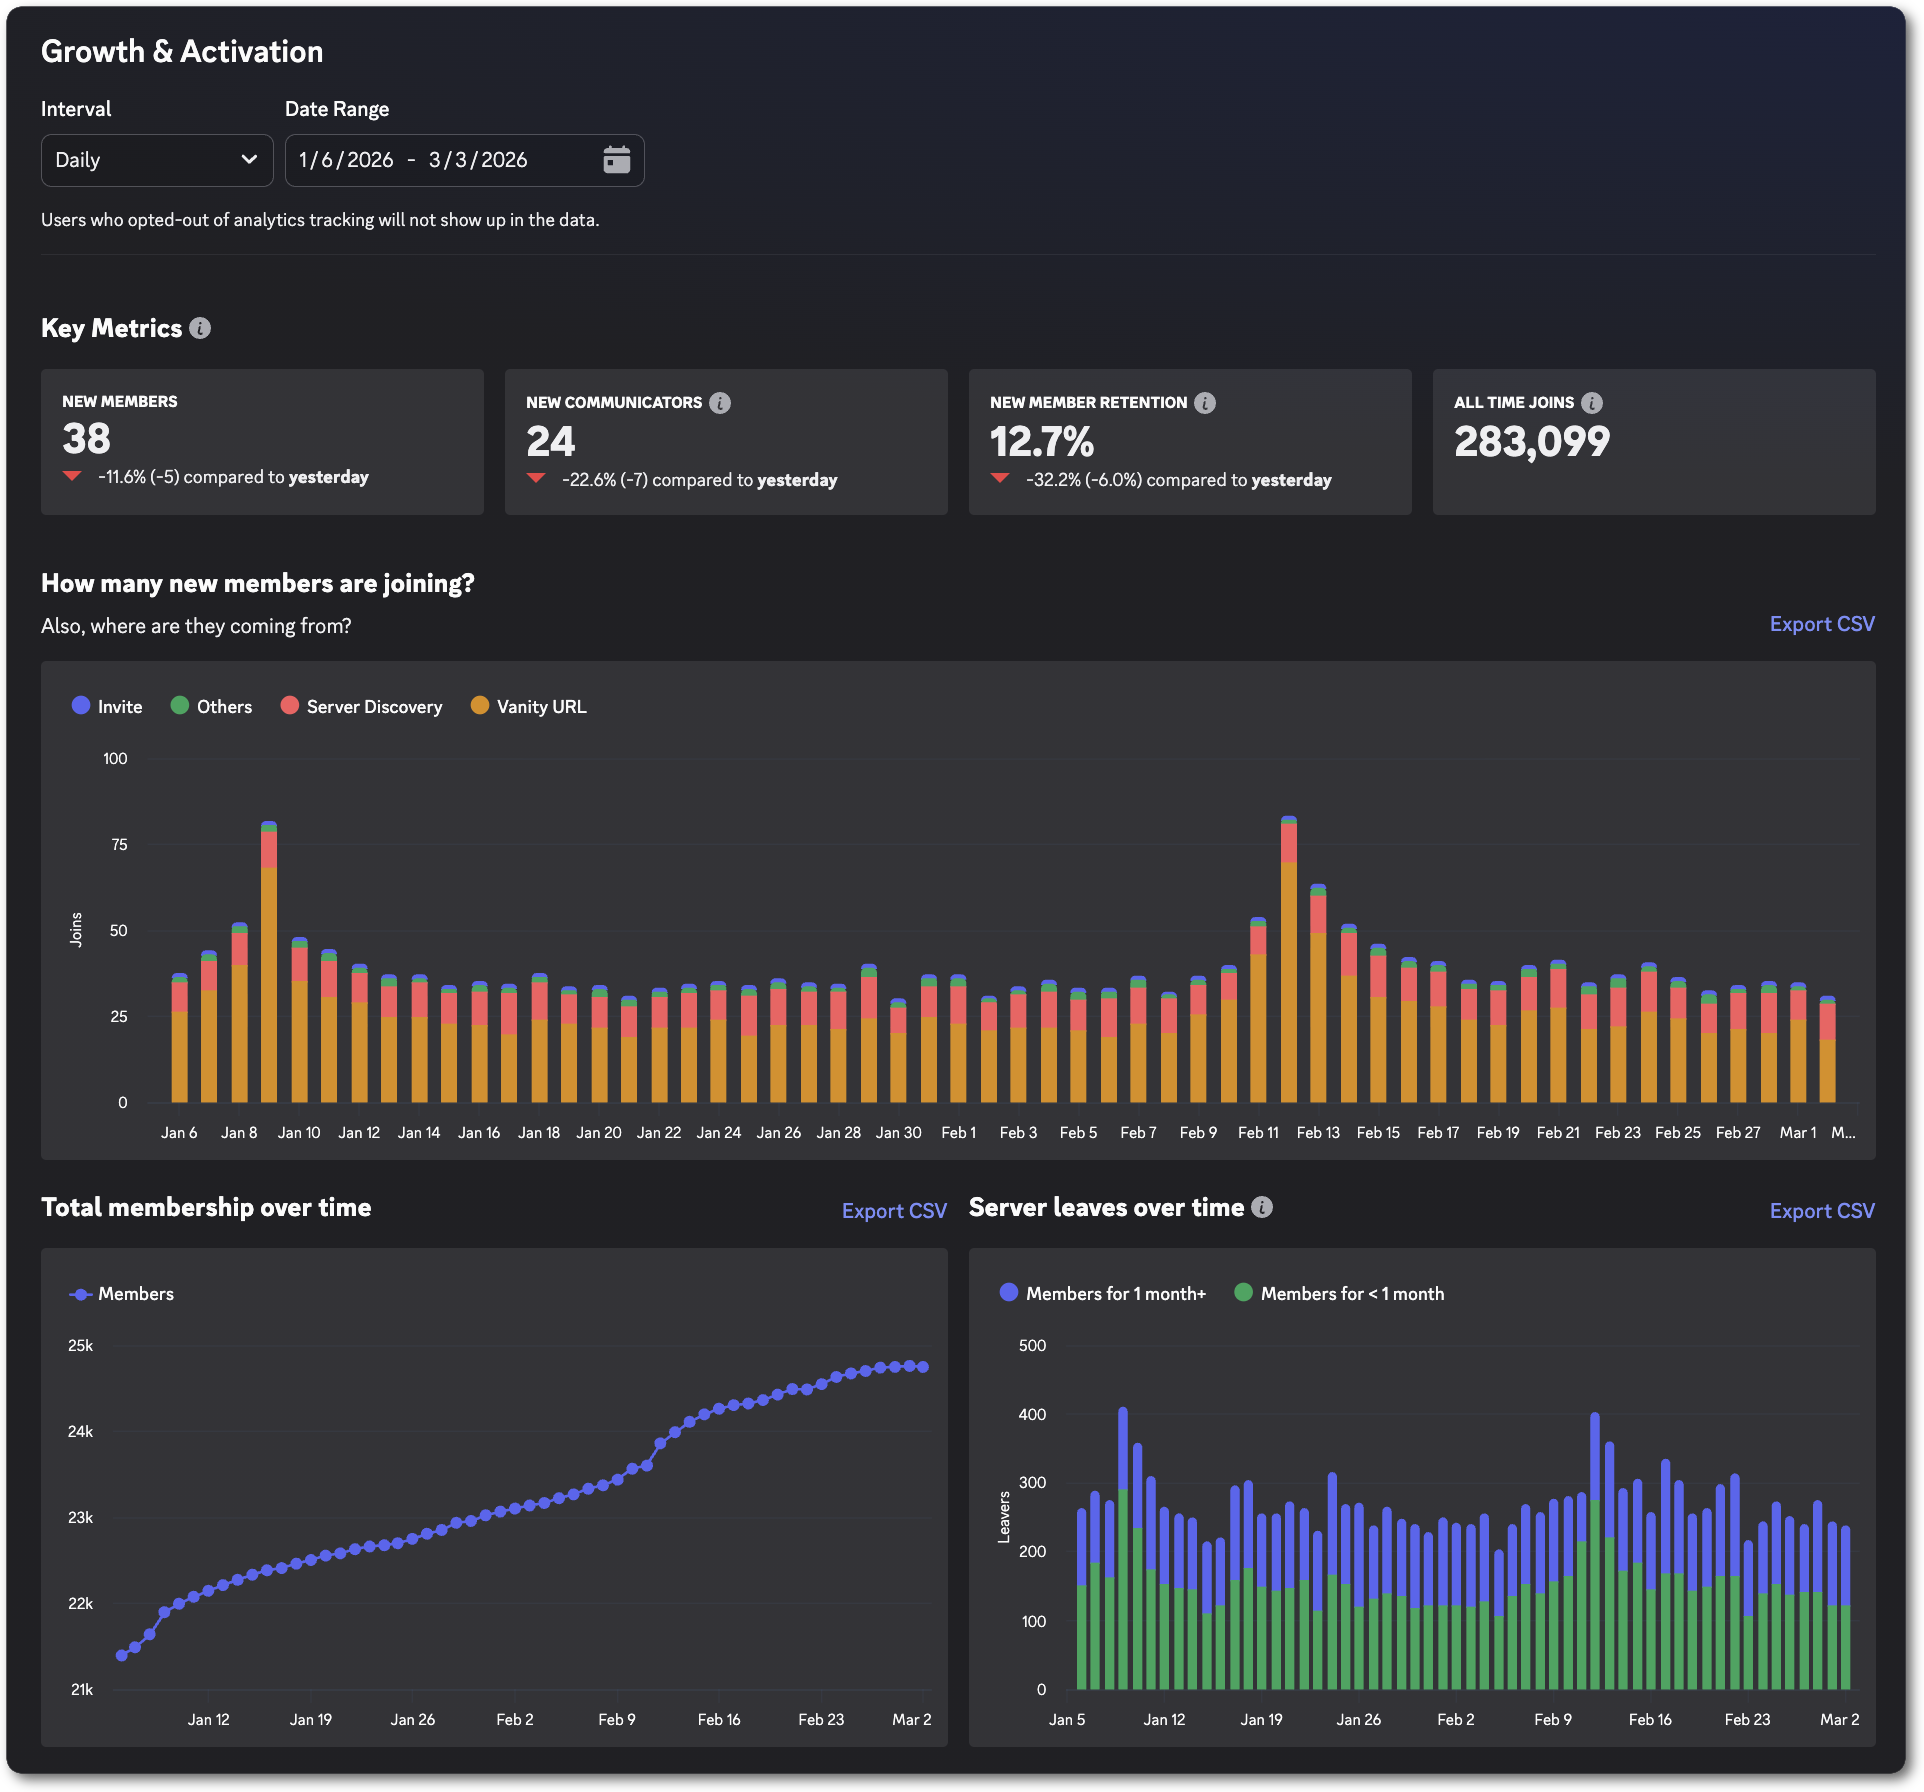1924x1792 pixels.
Task: Open the date range field
Action: [x=440, y=159]
